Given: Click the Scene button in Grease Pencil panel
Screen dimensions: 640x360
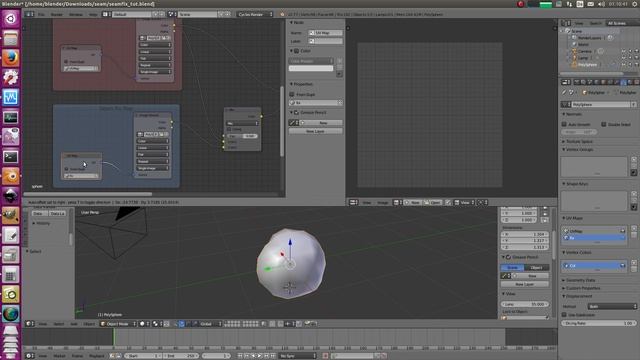Looking at the screenshot, I should pos(513,267).
